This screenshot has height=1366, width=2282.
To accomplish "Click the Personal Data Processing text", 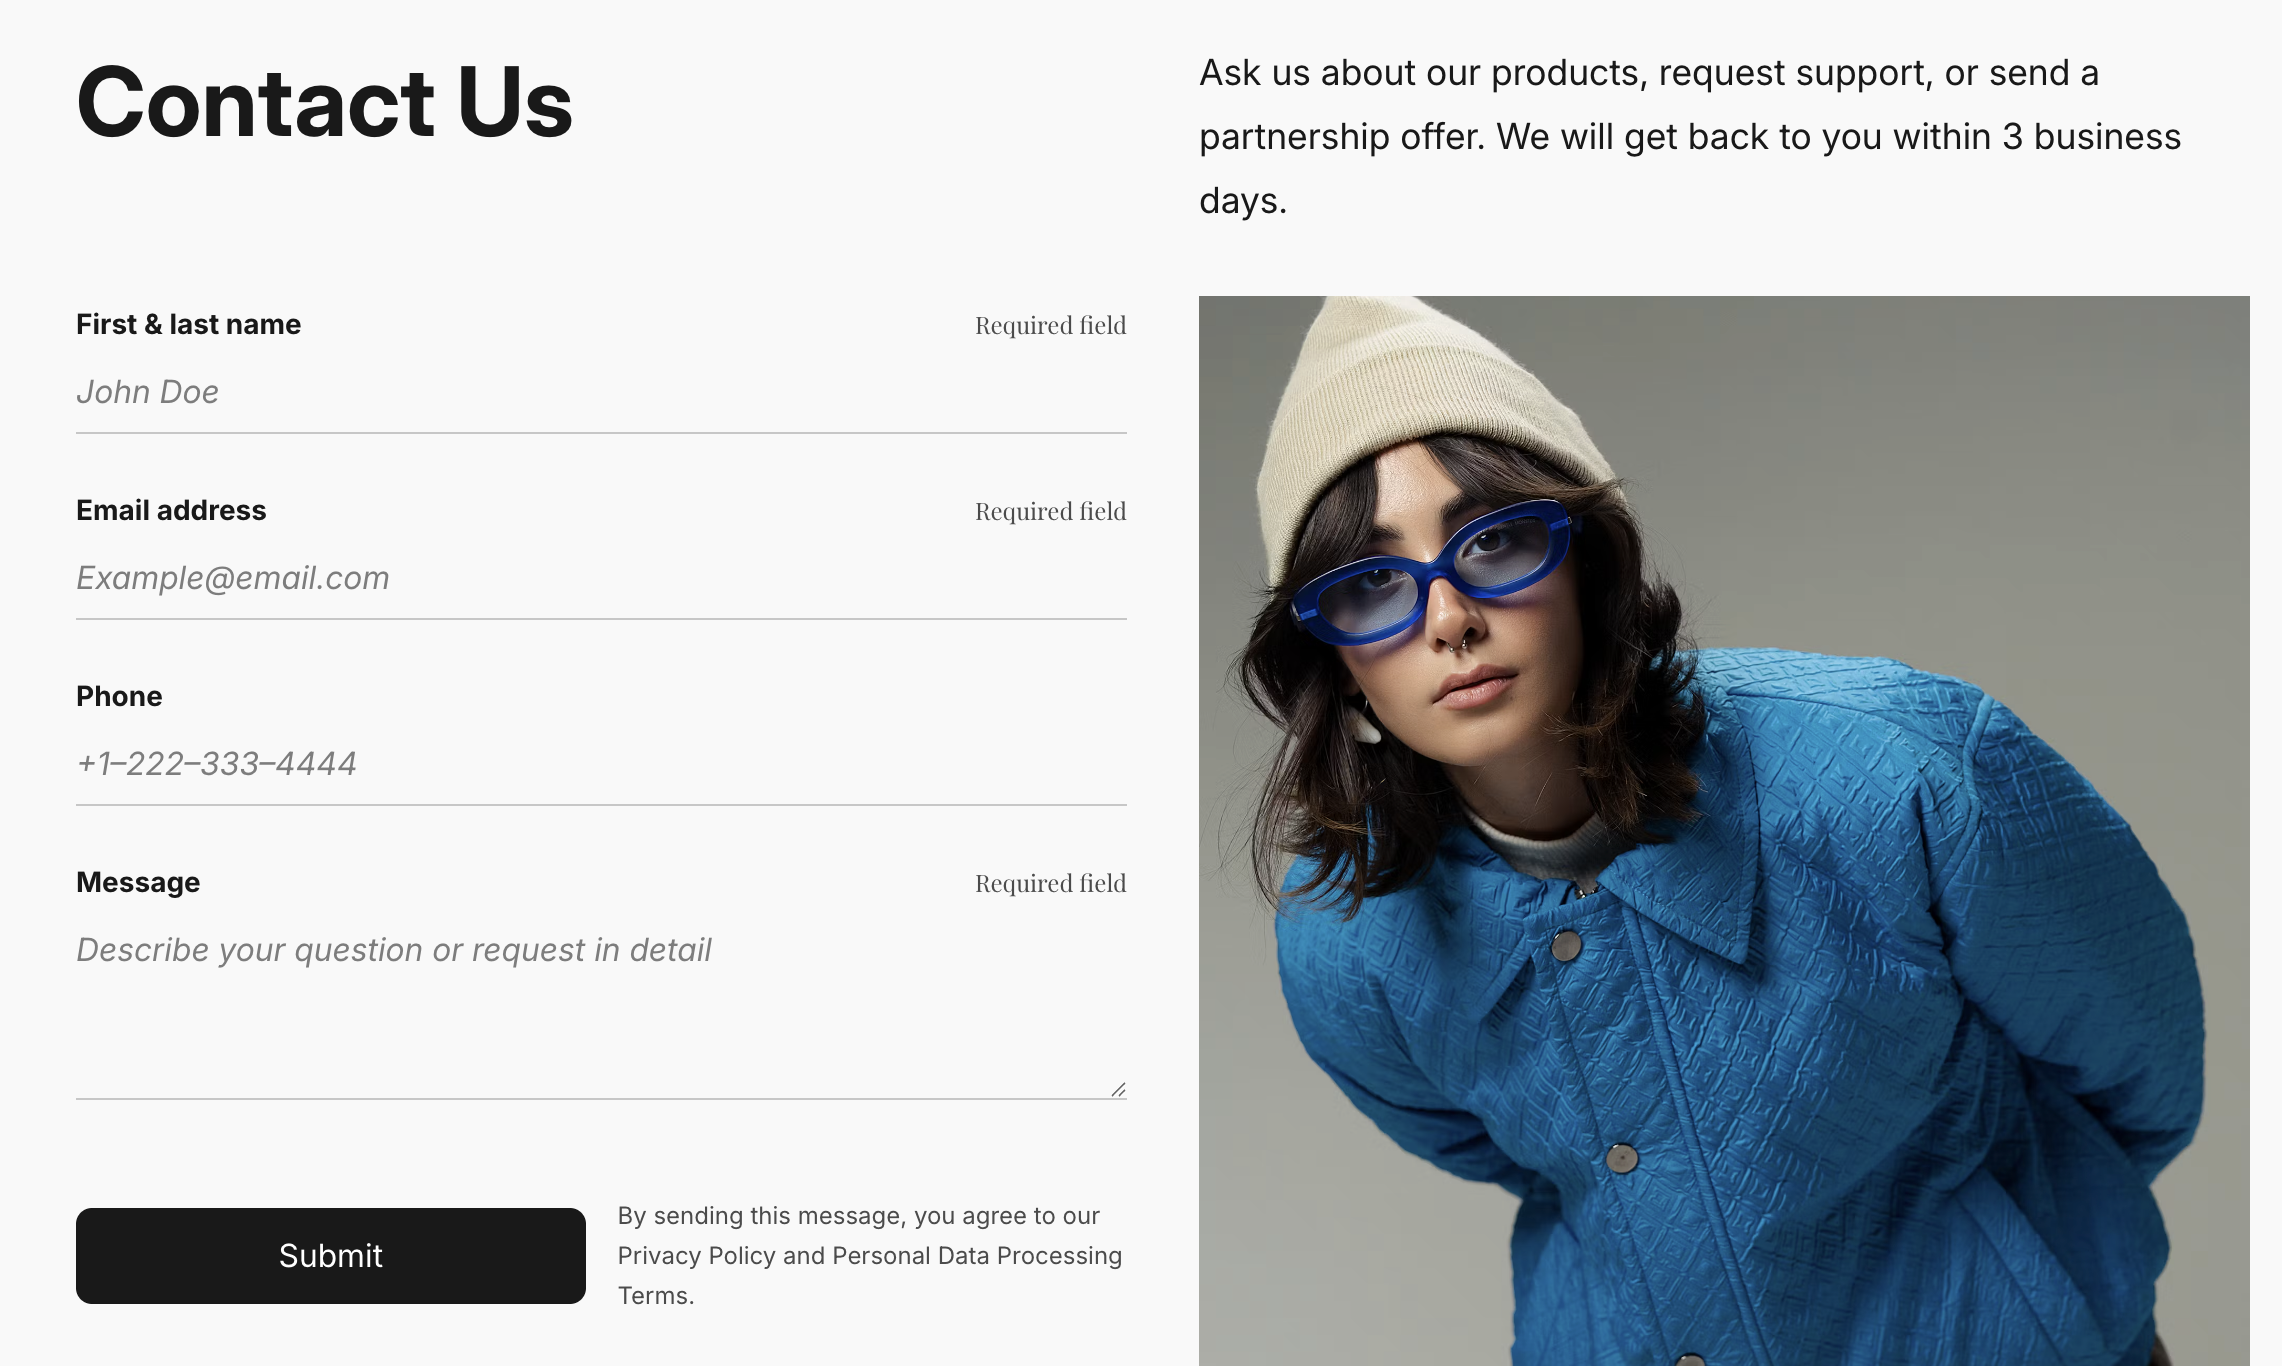I will click(x=976, y=1256).
